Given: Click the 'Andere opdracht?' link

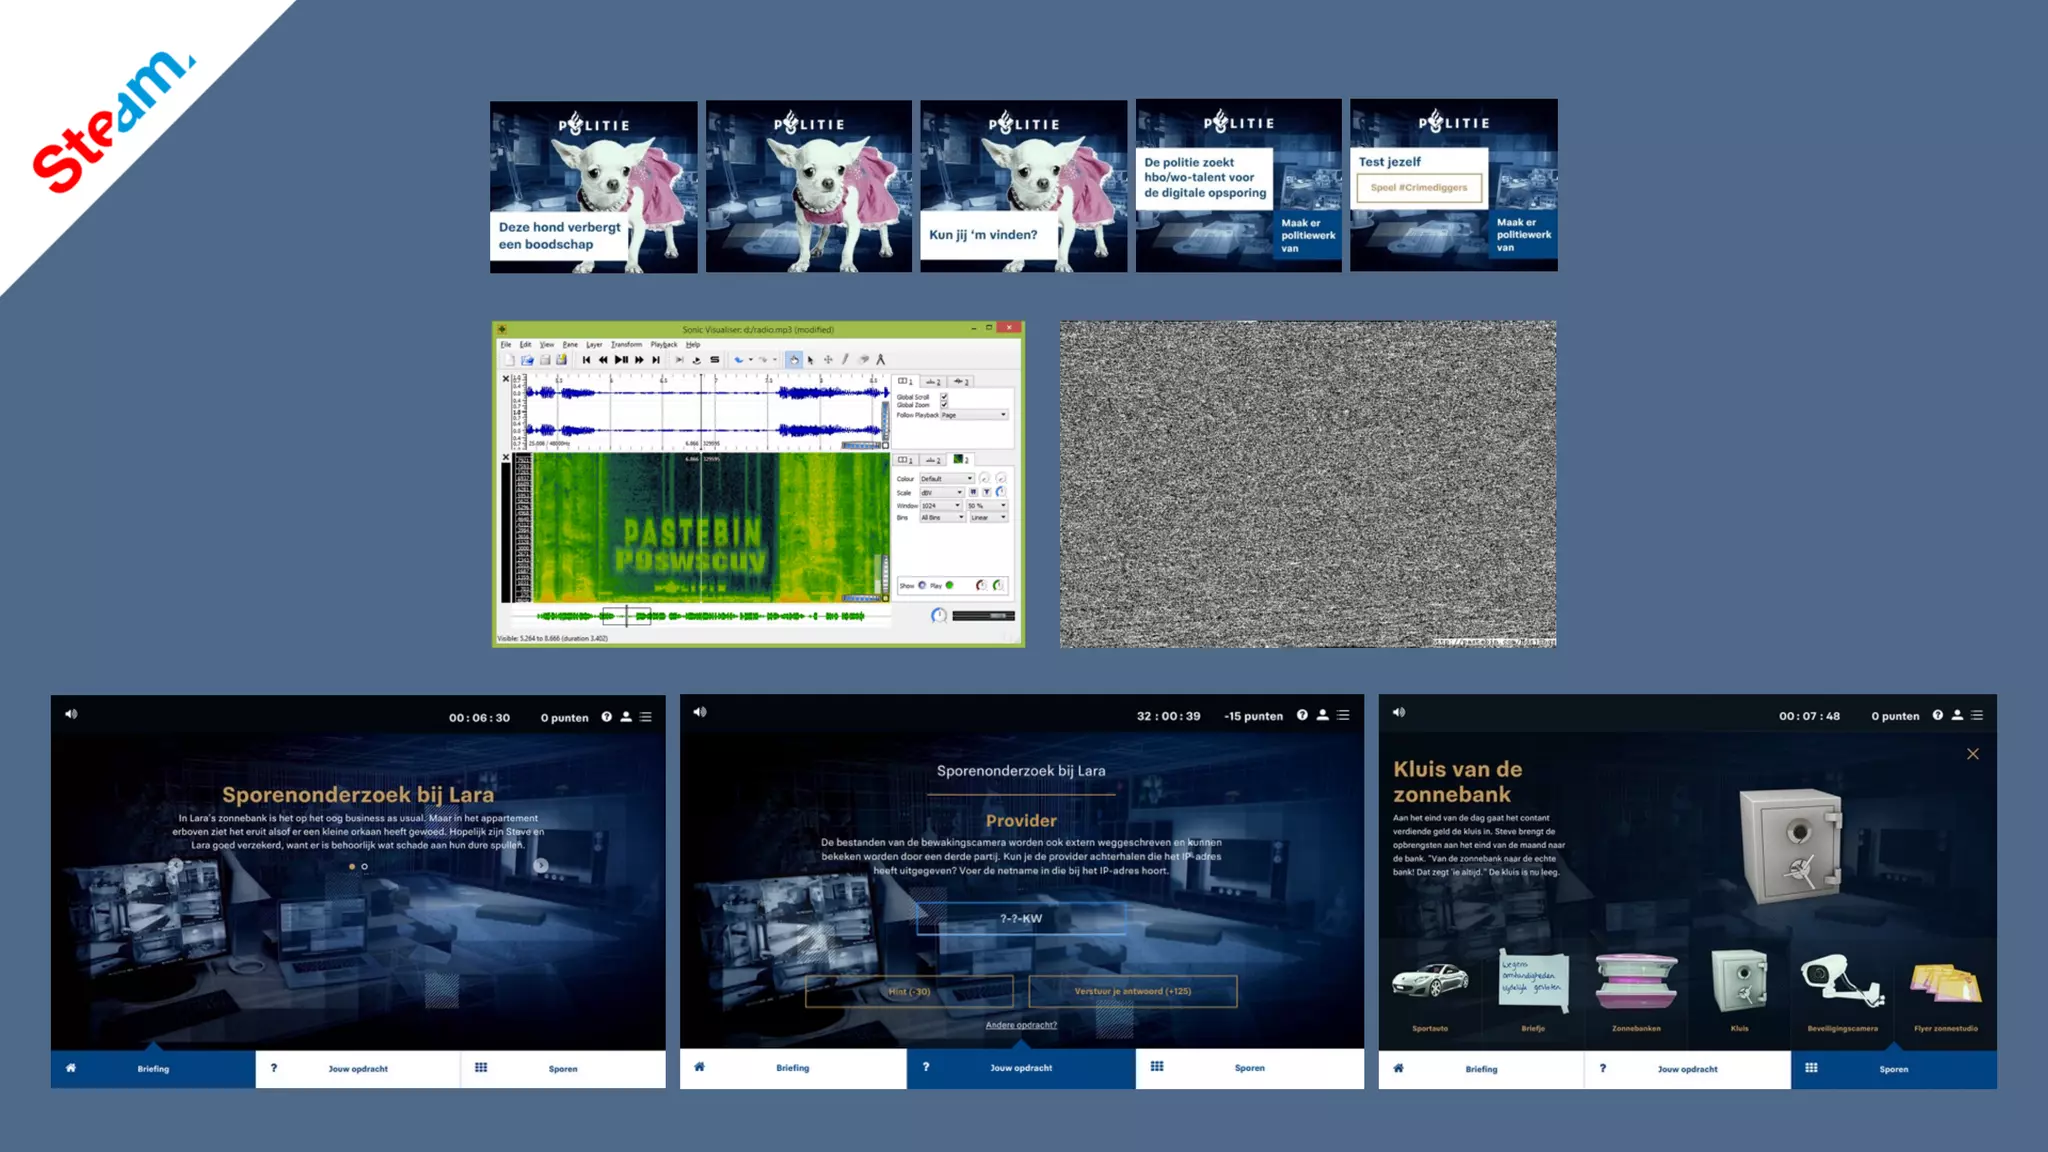Looking at the screenshot, I should point(1020,1025).
